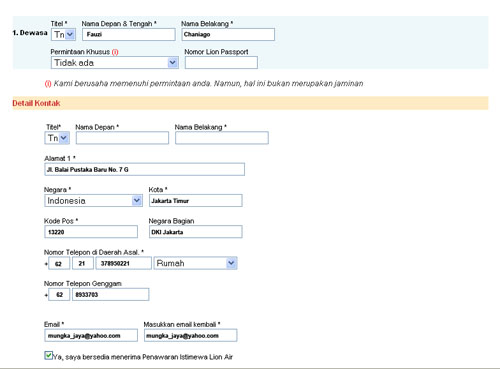Expand the Permintaan Khusus Tidak ada dropdown
Viewport: 500px width, 369px height.
tap(115, 63)
